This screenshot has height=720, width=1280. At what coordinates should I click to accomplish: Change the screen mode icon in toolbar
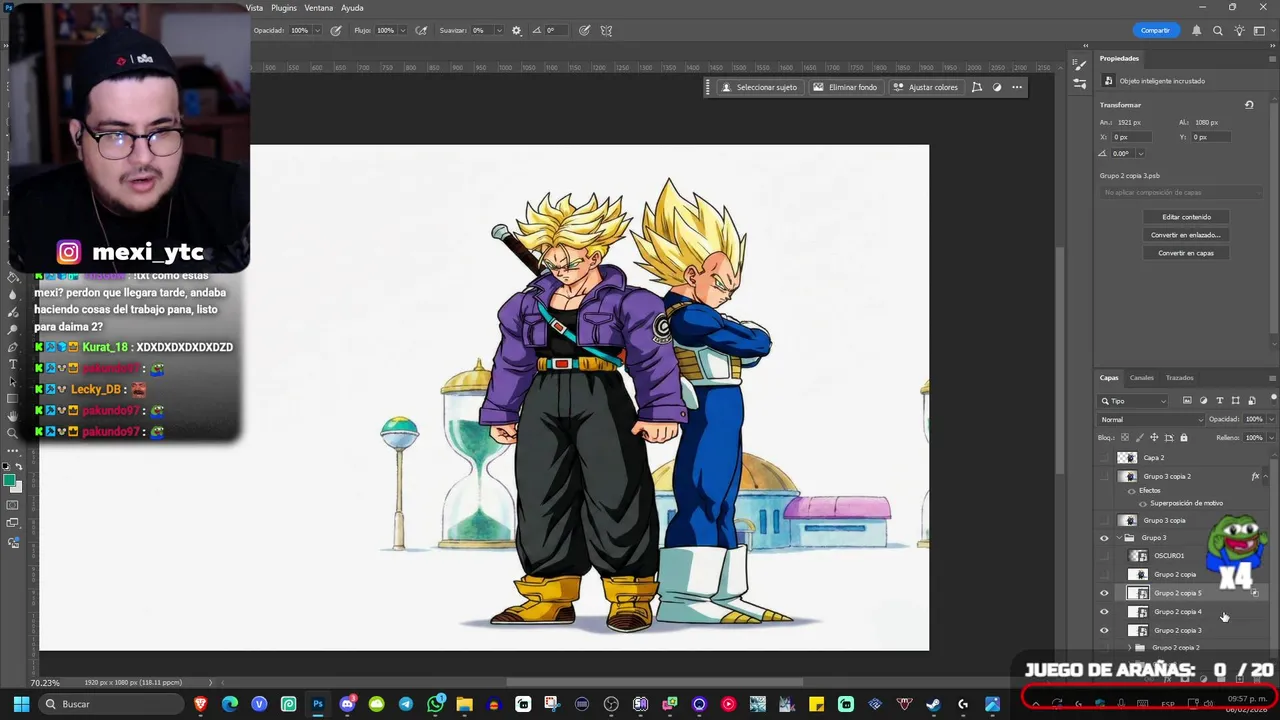point(12,523)
